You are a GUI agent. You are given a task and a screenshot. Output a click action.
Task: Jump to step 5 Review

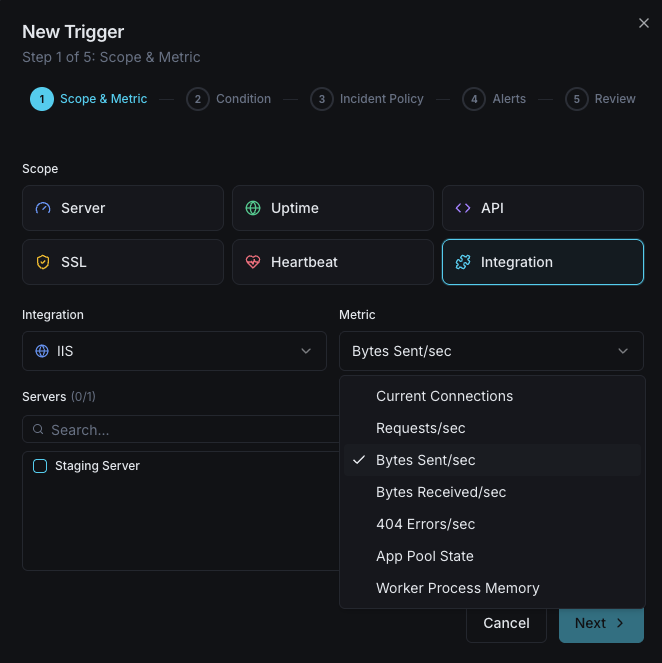(x=601, y=99)
